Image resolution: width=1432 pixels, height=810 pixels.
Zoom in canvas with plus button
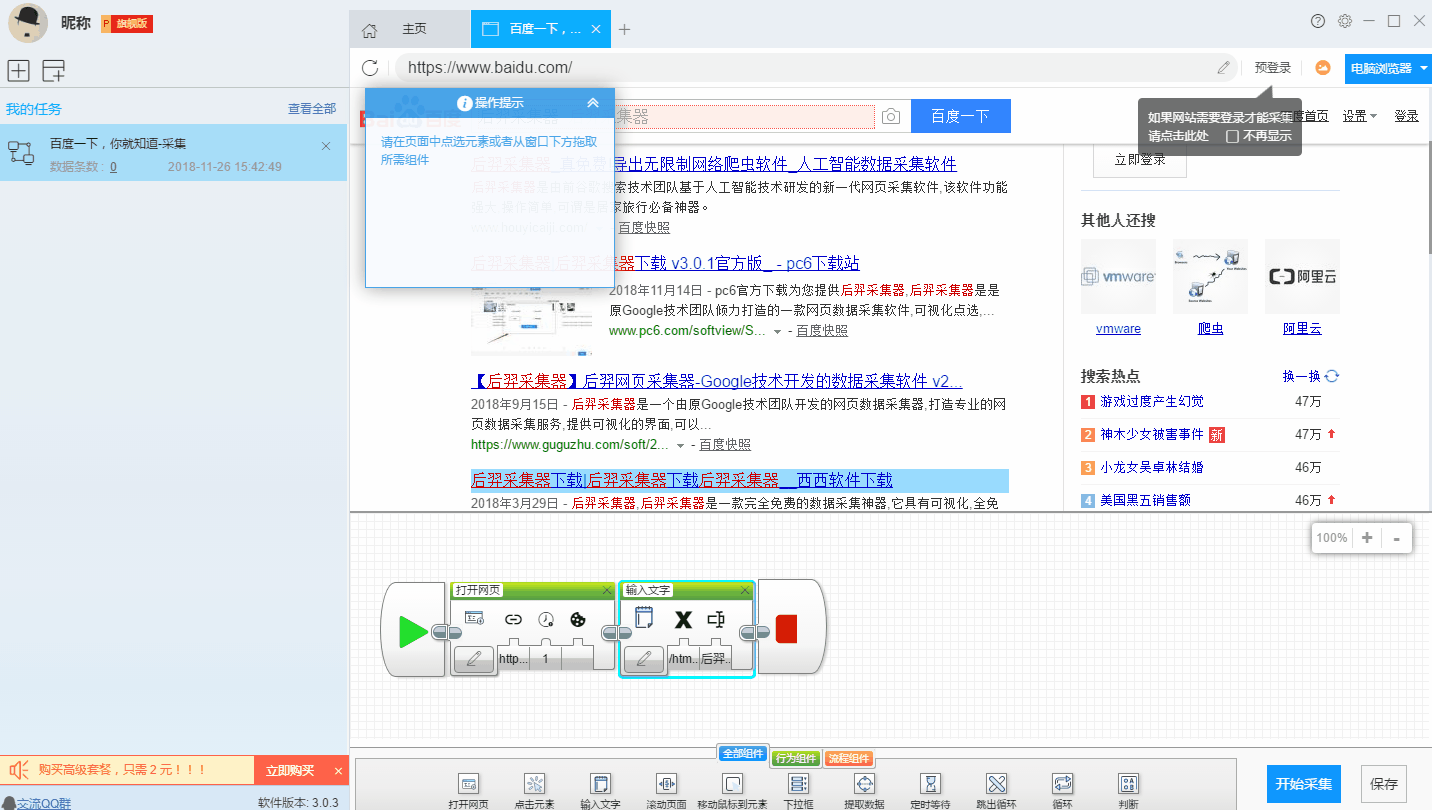[x=1367, y=538]
